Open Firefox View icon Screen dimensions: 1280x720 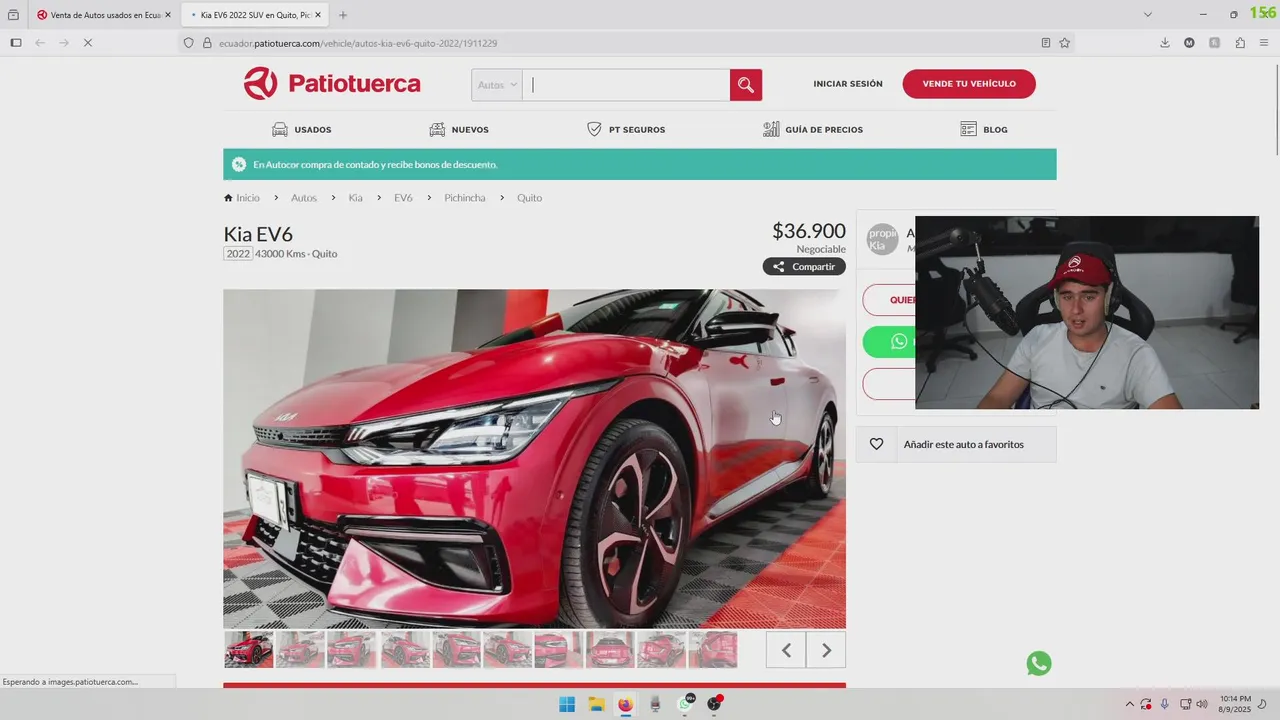13,15
